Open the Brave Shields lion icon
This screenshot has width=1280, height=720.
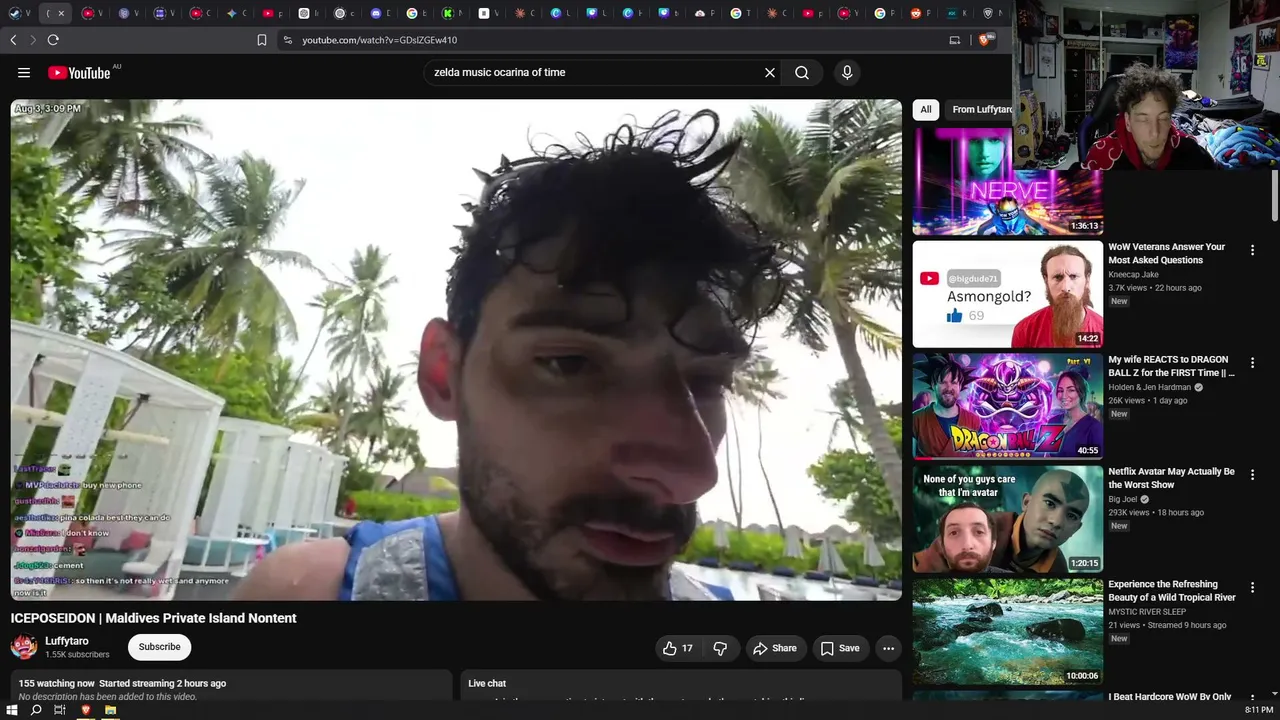[x=985, y=40]
